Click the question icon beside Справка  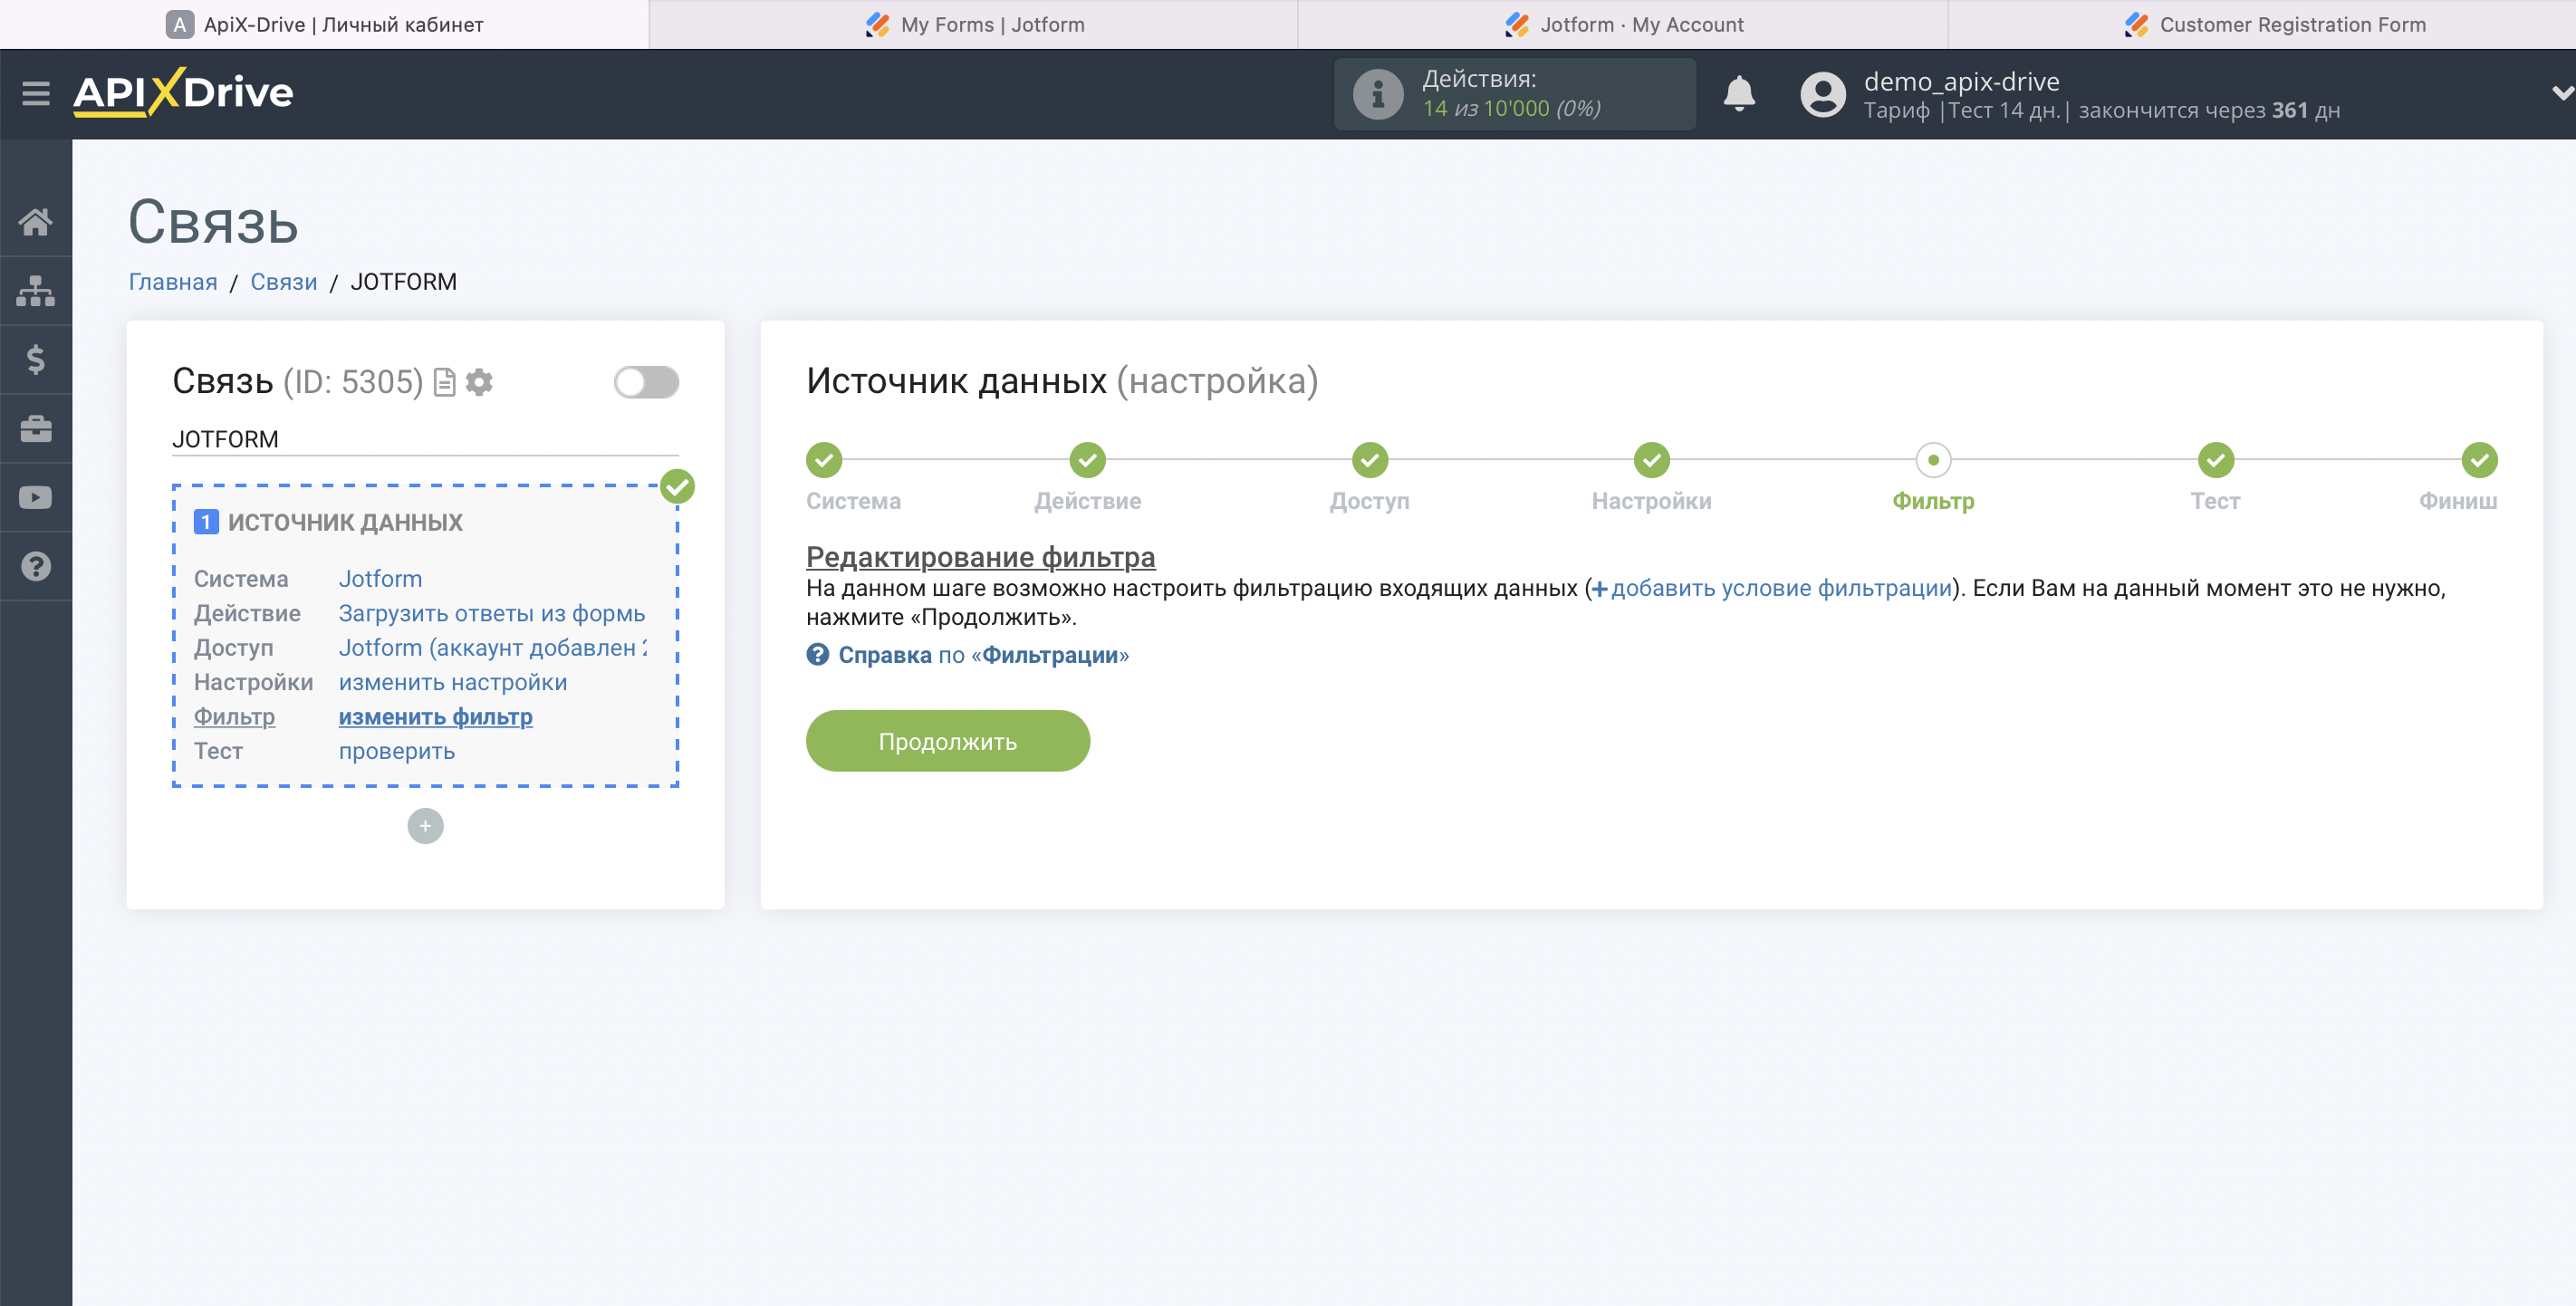tap(818, 655)
